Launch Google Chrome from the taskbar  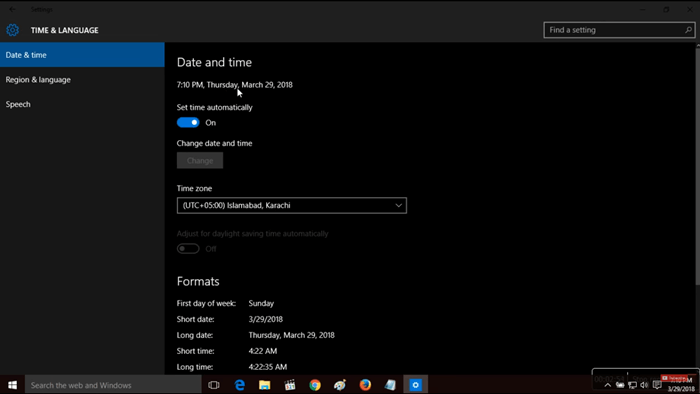(315, 385)
